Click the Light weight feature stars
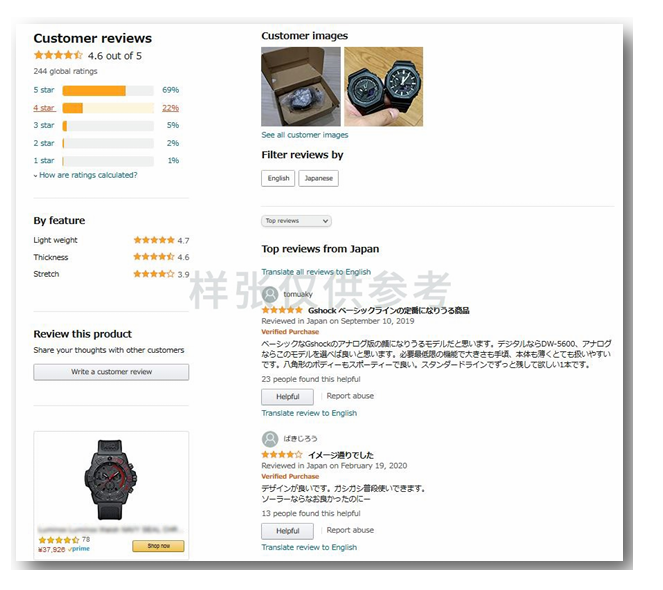The image size is (663, 590). pos(154,240)
